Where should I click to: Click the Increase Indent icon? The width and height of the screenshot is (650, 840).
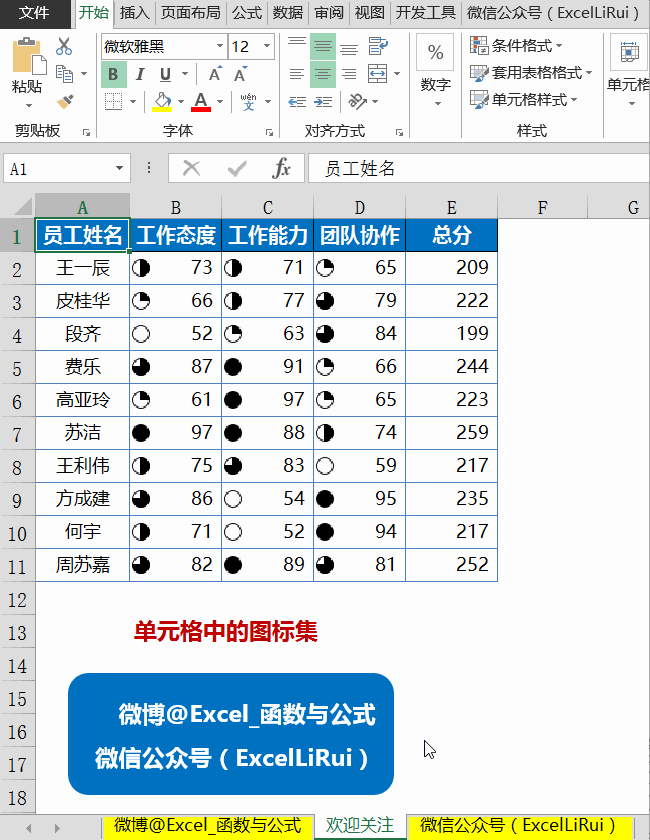pos(323,102)
